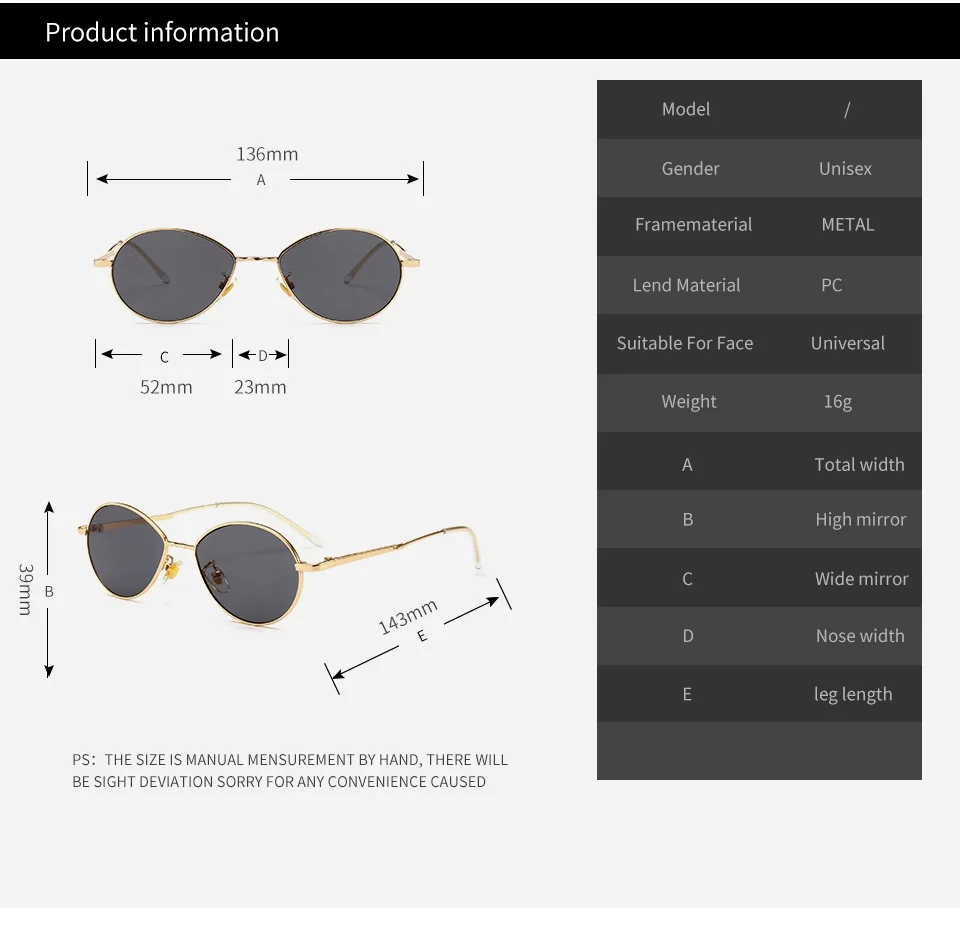This screenshot has width=960, height=932.
Task: Click the PS manual measurement disclaimer text
Action: (290, 770)
